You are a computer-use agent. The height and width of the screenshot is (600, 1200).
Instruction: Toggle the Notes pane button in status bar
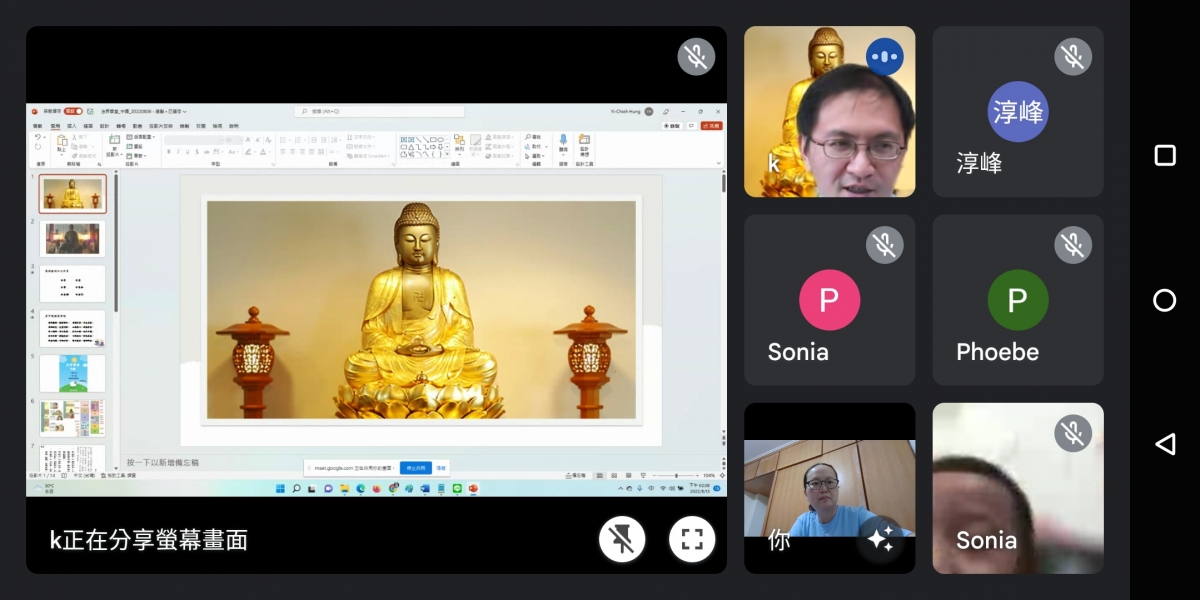pyautogui.click(x=575, y=476)
